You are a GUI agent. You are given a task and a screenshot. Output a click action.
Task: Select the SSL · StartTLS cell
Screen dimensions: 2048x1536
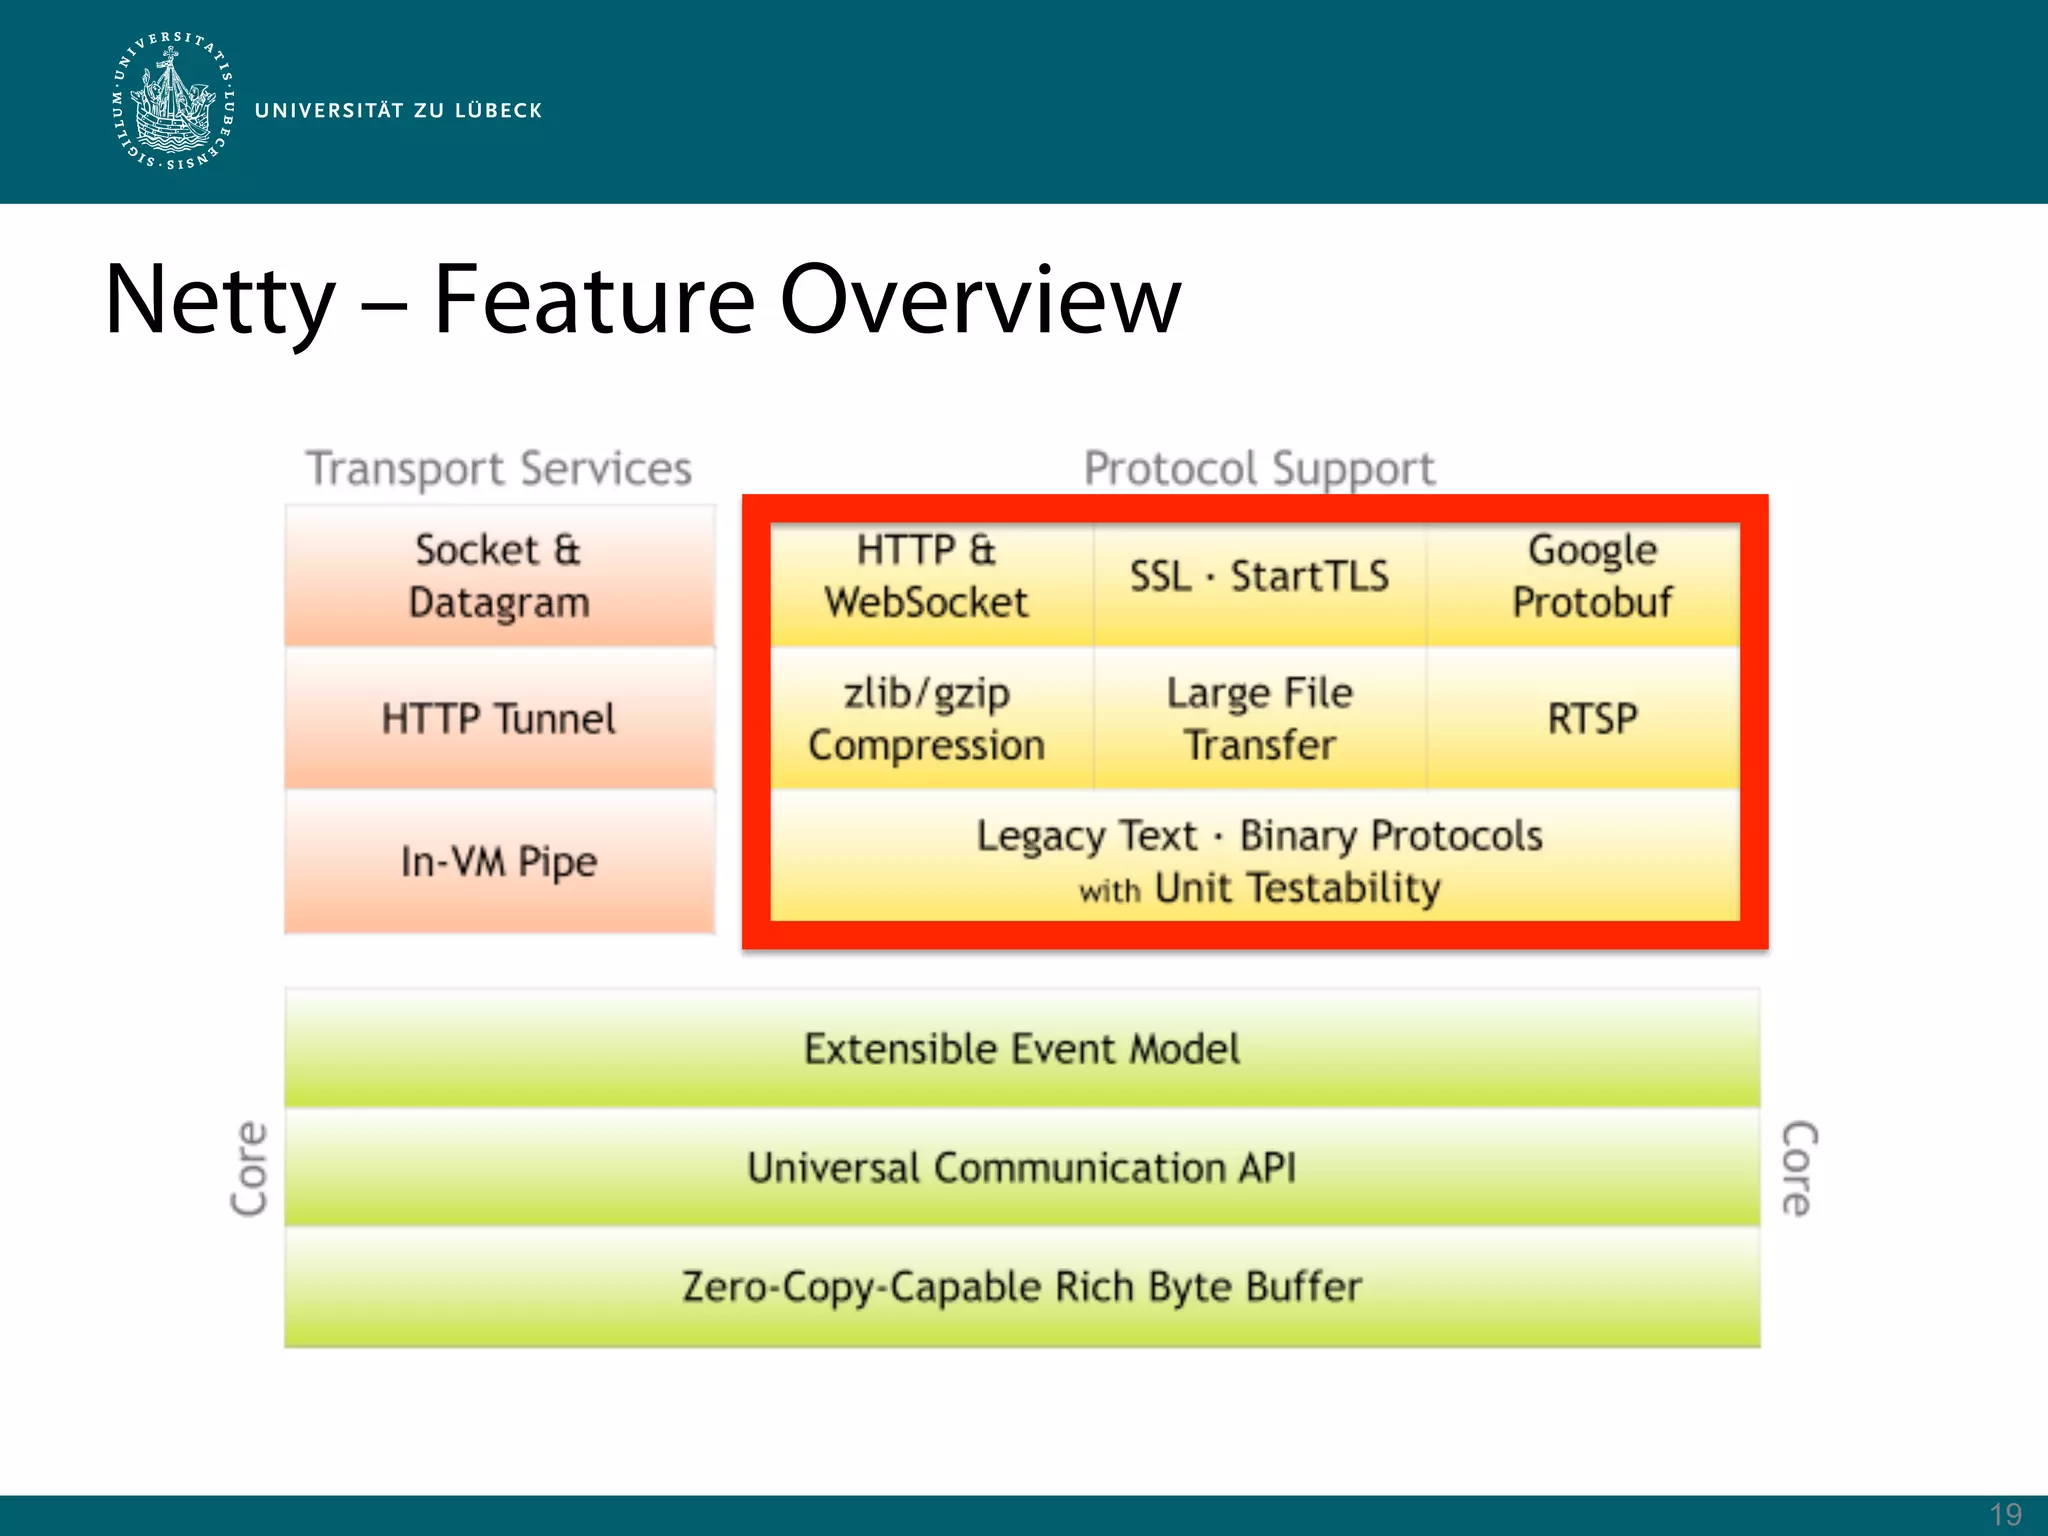1259,576
